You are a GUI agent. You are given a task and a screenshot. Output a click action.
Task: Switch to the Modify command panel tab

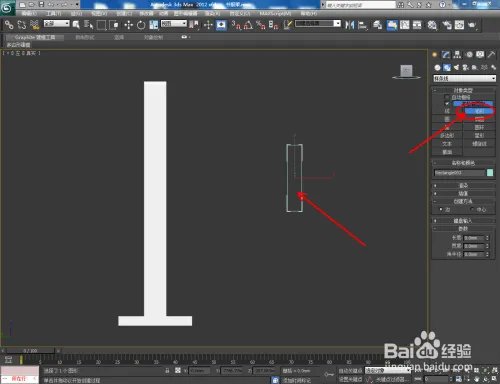click(x=446, y=54)
